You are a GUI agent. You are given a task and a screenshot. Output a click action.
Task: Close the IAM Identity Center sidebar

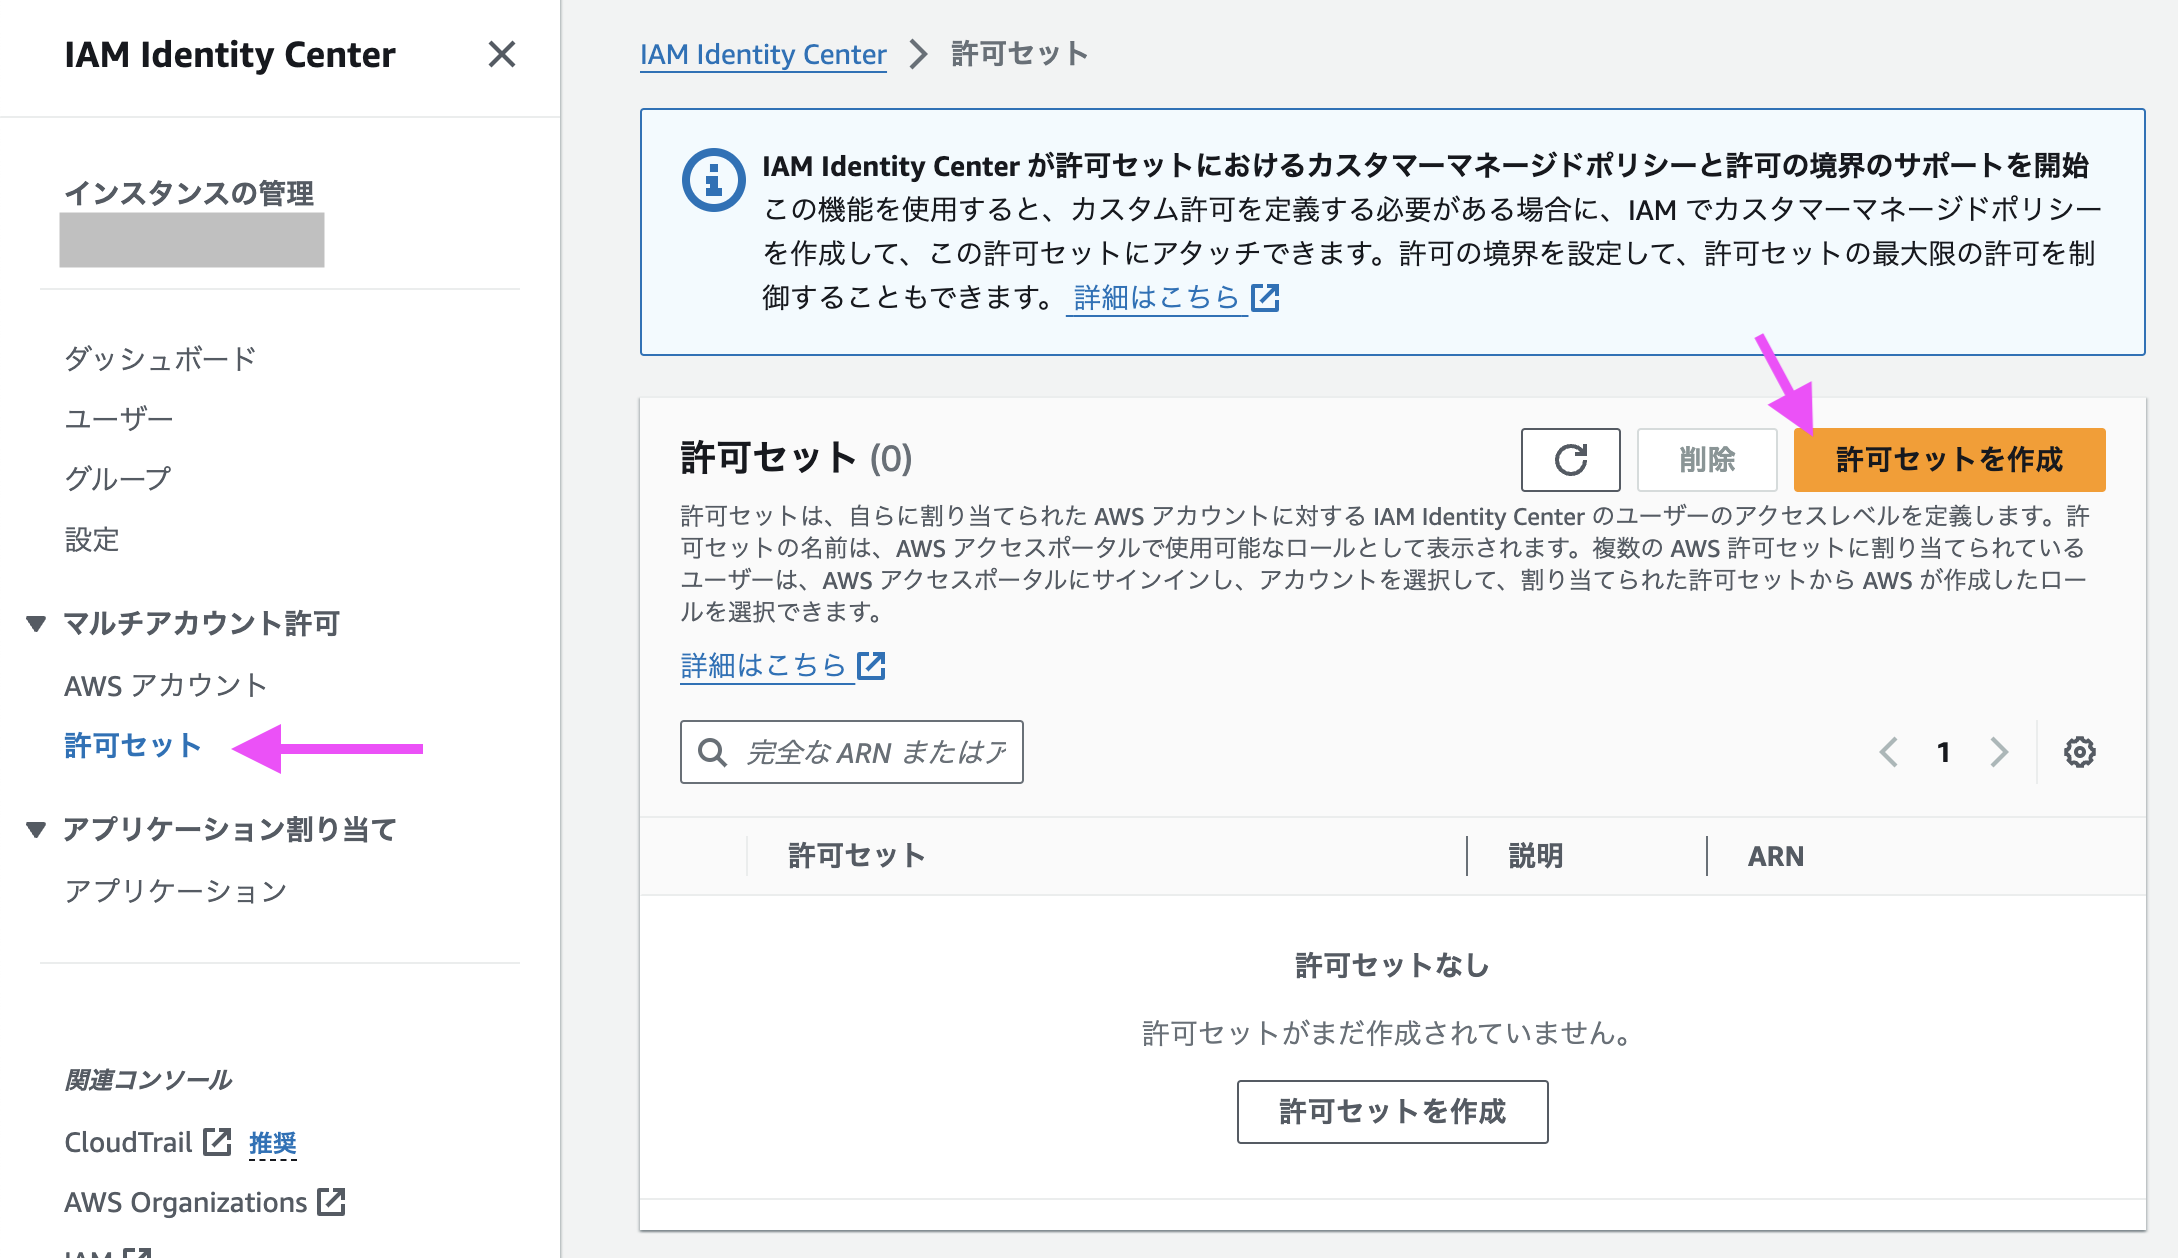point(502,54)
